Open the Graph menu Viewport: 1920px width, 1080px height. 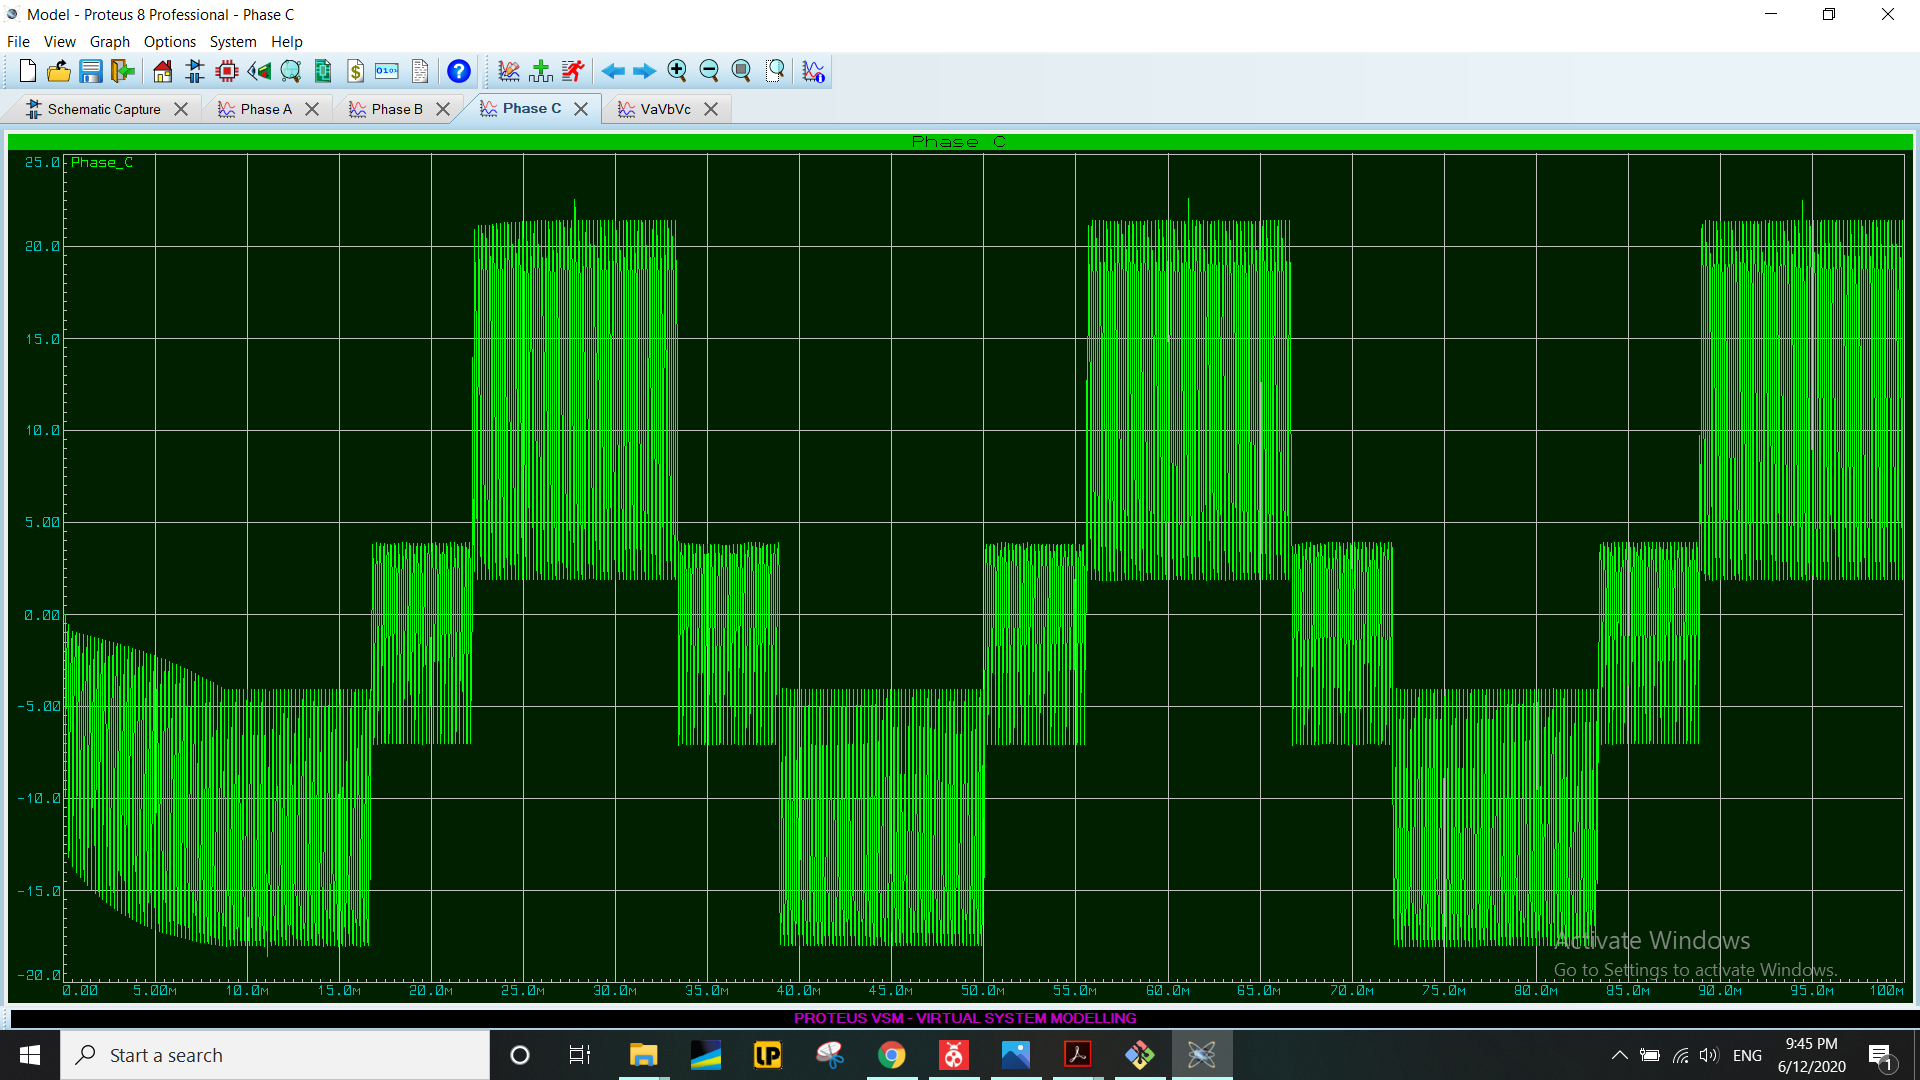click(109, 42)
